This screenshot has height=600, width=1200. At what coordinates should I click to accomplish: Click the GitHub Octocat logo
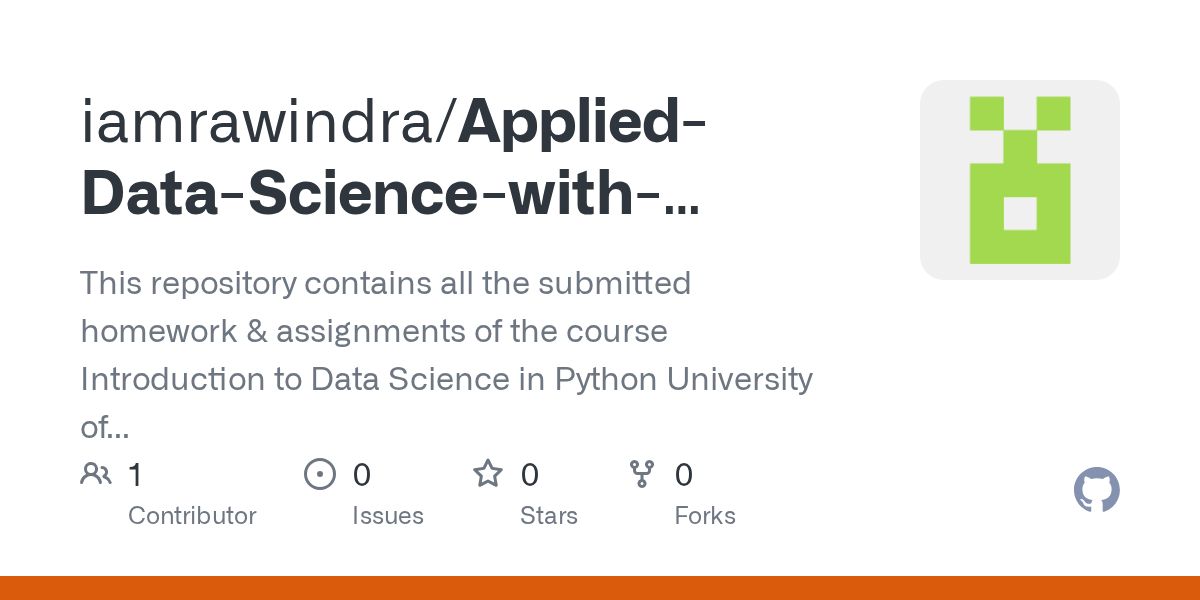[x=1096, y=491]
